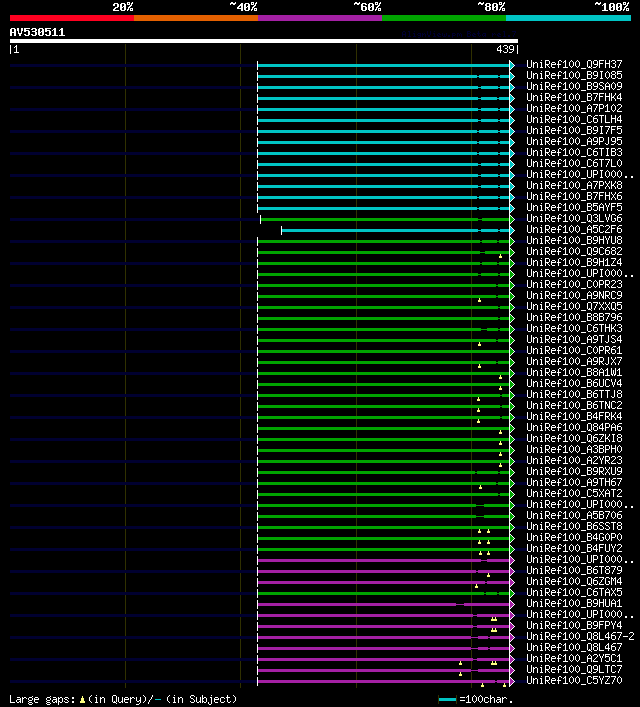
Task: Select the UniRef100_Q9C682 label
Action: (574, 251)
